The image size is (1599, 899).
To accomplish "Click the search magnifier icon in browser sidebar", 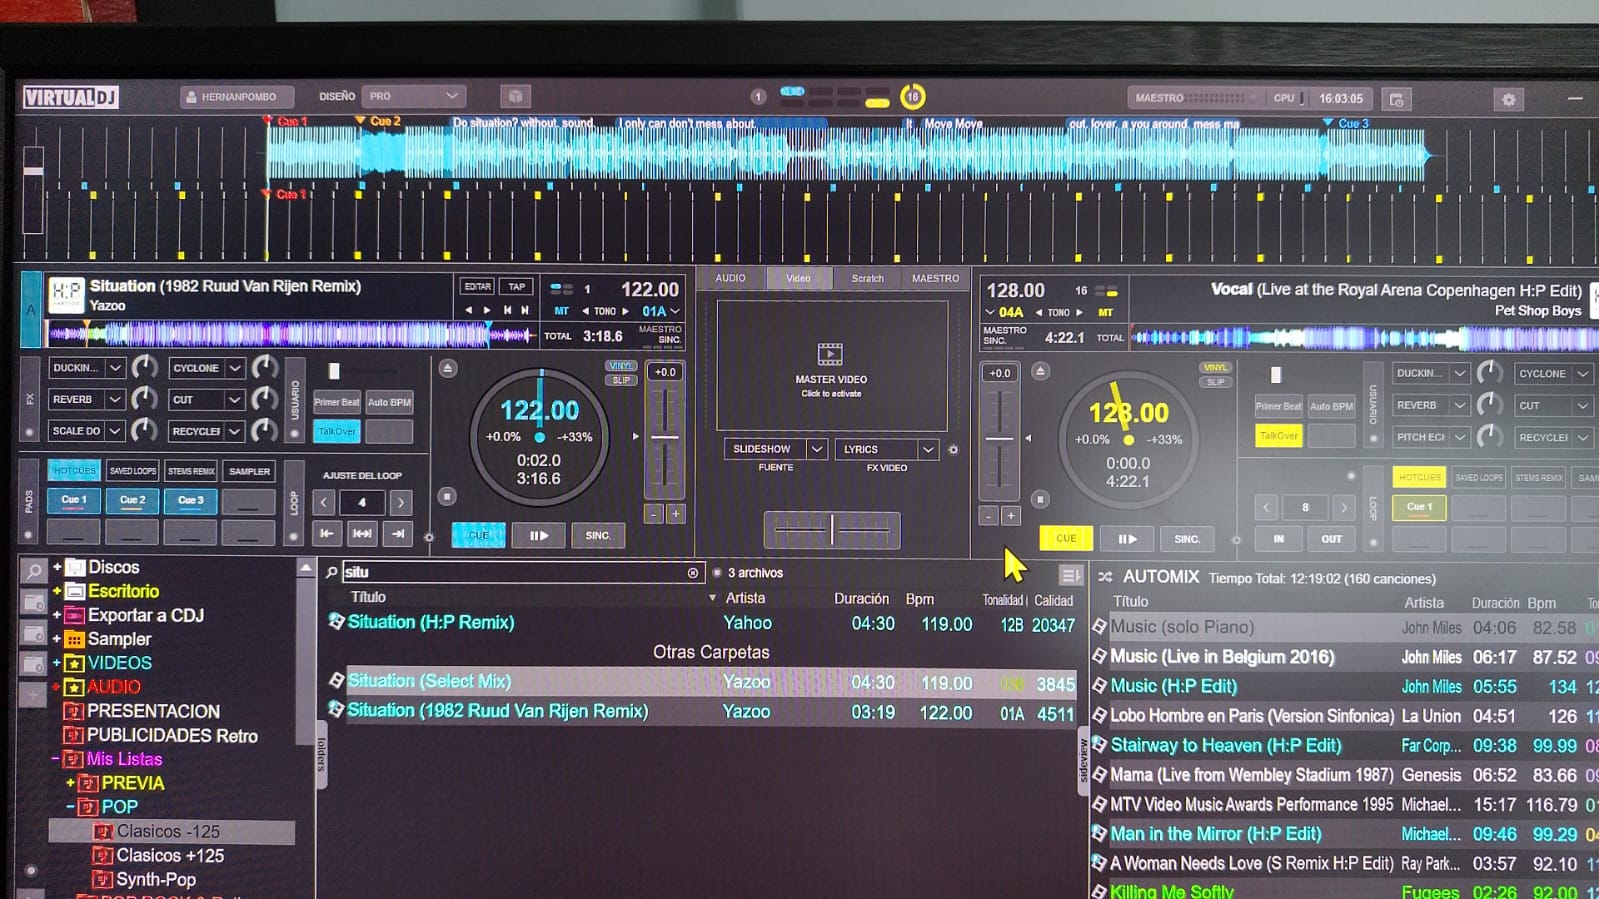I will coord(33,571).
